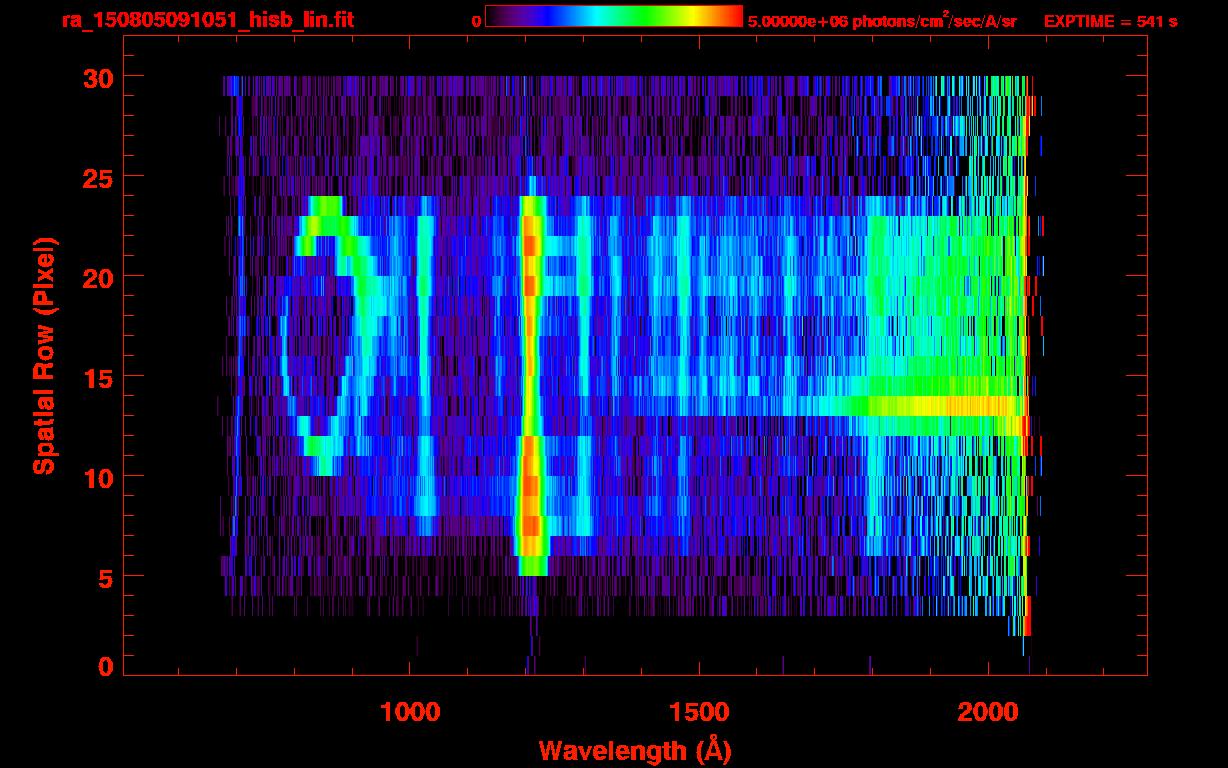
Task: Click the EXPTIME = 541 s text
Action: coord(1110,21)
